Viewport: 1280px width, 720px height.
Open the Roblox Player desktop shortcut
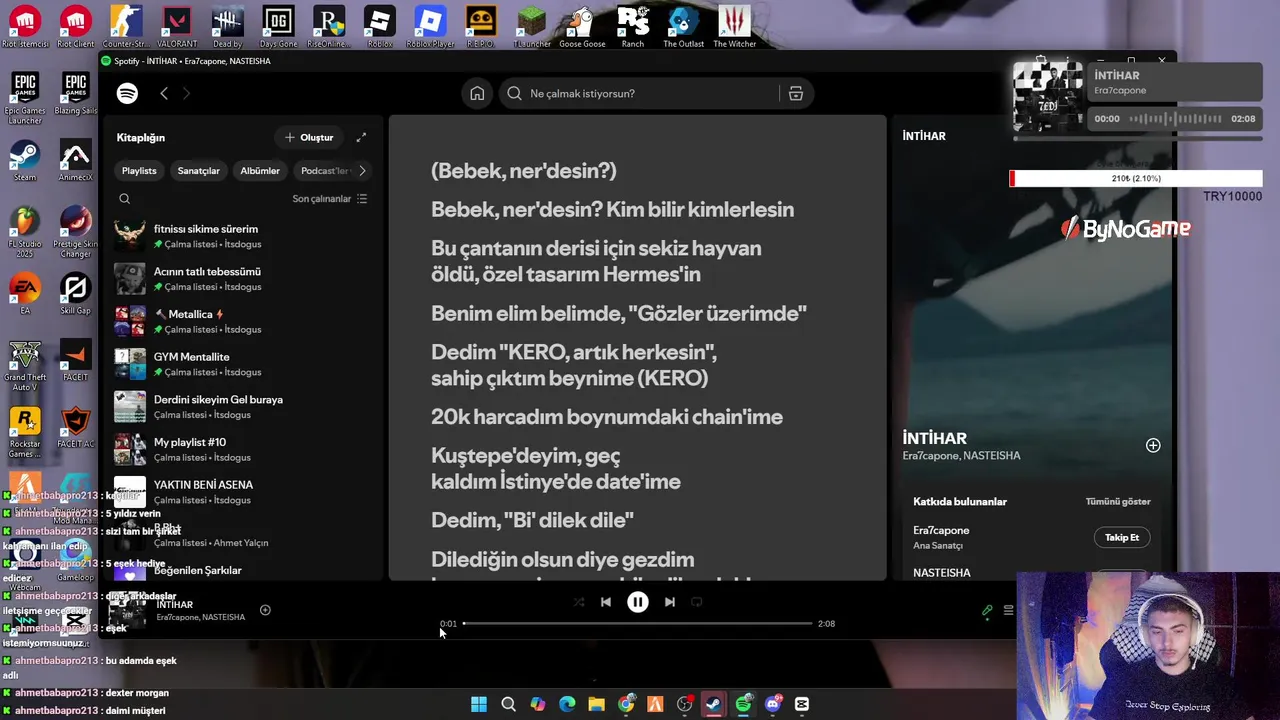click(430, 26)
